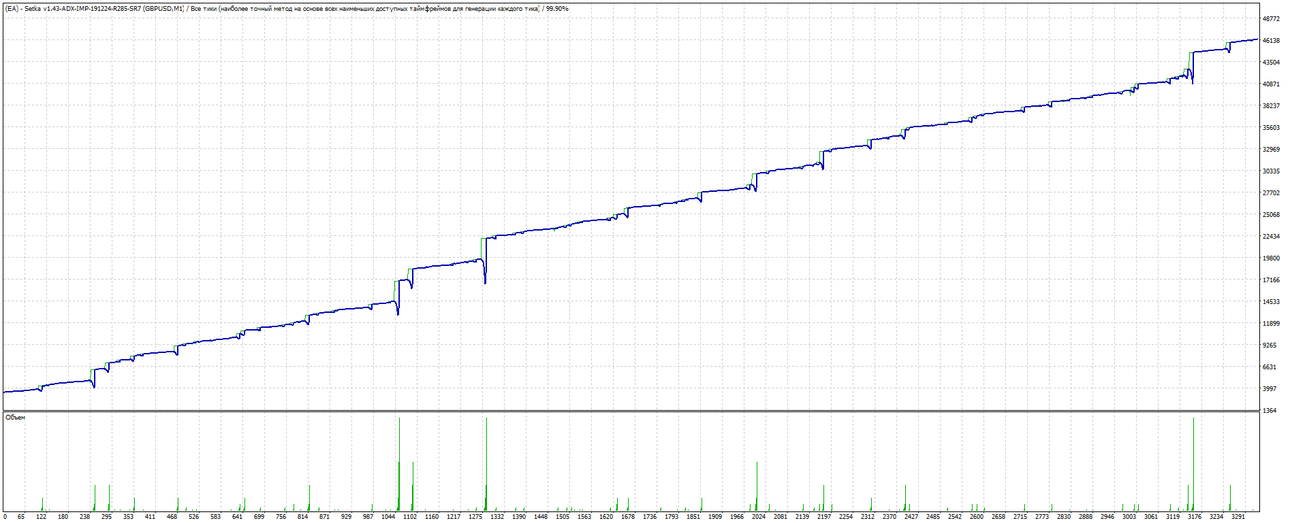Image resolution: width=1290 pixels, height=523 pixels.
Task: Click the x-axis label 1102
Action: pos(410,517)
